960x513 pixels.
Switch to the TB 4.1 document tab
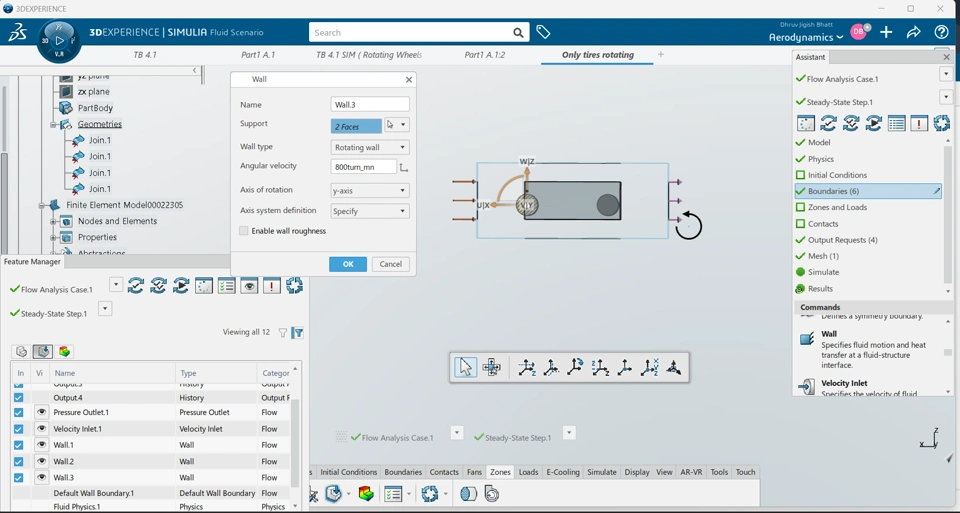click(x=145, y=54)
